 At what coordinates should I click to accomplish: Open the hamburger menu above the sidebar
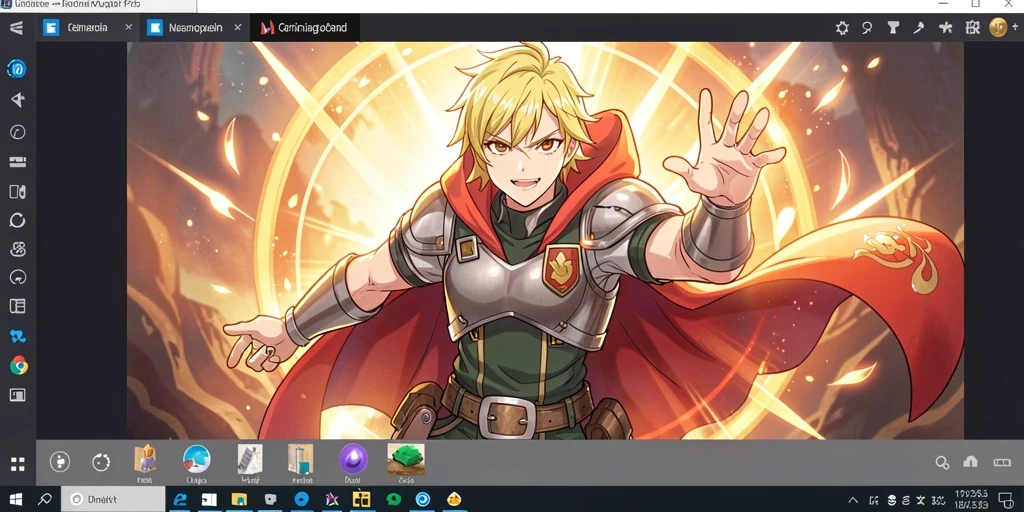pos(17,27)
